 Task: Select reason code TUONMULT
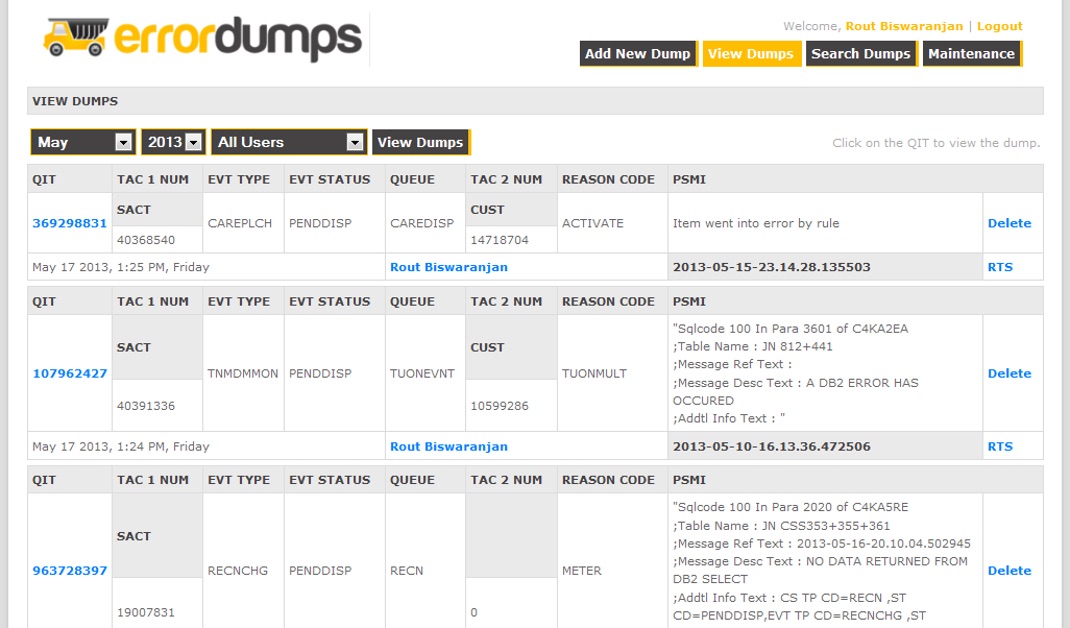click(x=594, y=373)
